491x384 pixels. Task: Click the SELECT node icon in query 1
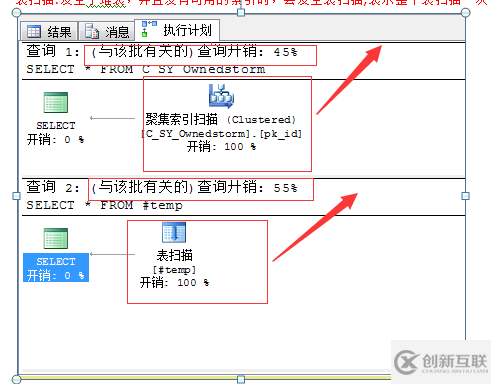point(56,103)
